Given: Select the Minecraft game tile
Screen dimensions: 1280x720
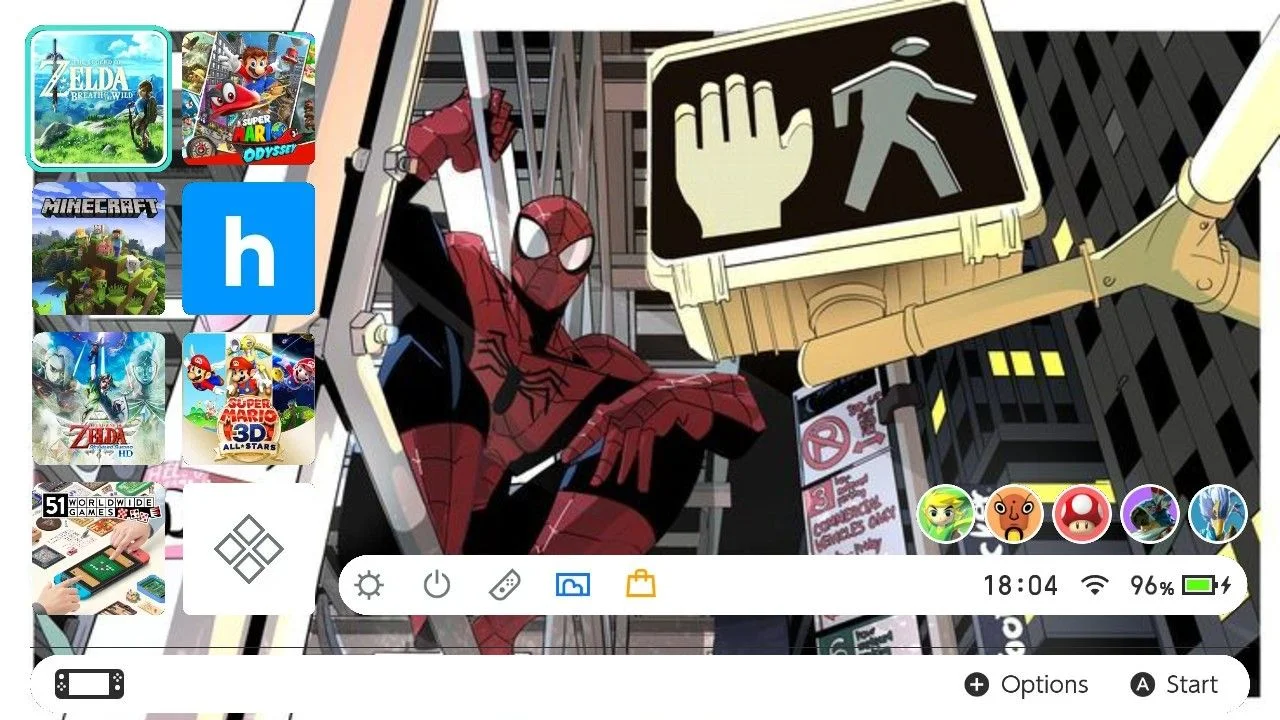Looking at the screenshot, I should click(x=98, y=248).
